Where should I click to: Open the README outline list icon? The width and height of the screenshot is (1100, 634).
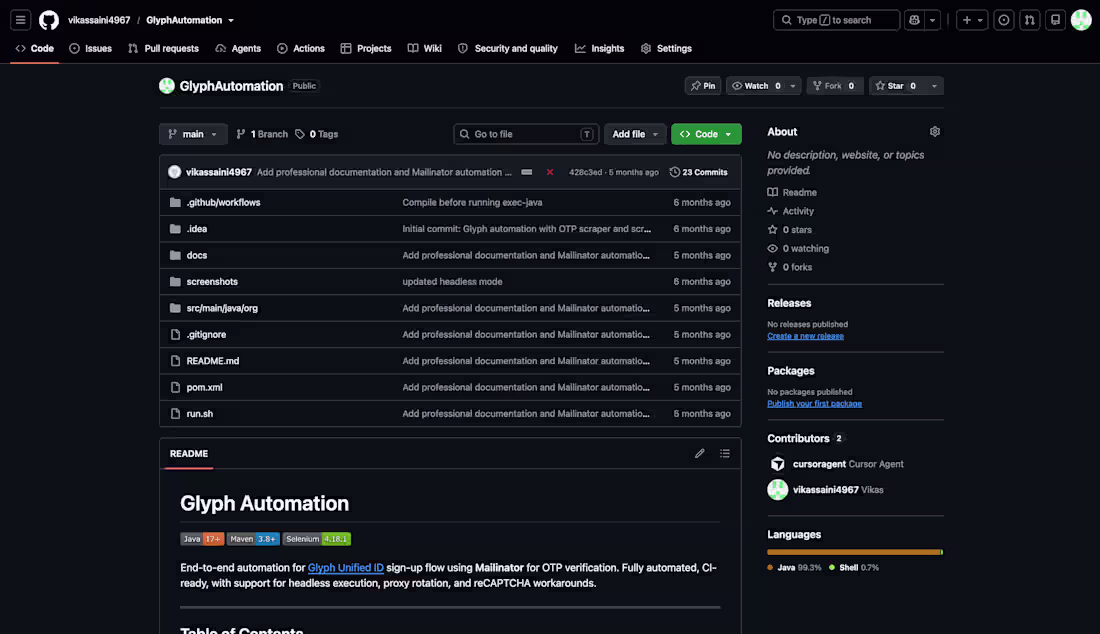[725, 454]
